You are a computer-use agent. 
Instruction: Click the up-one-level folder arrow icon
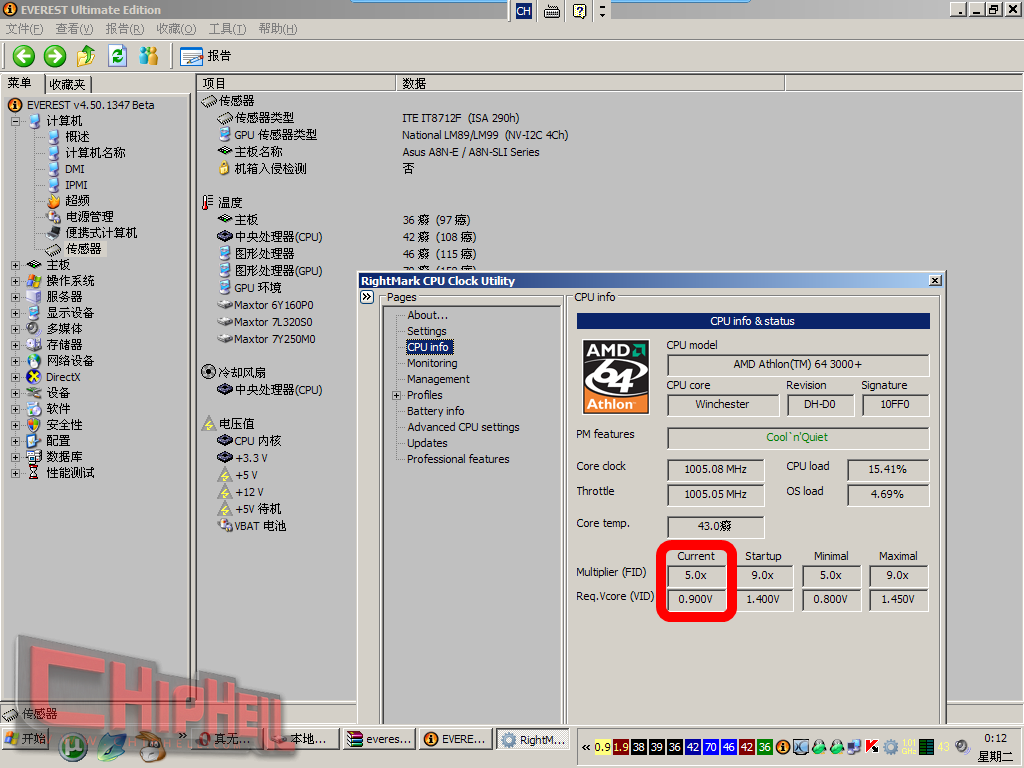(x=86, y=56)
